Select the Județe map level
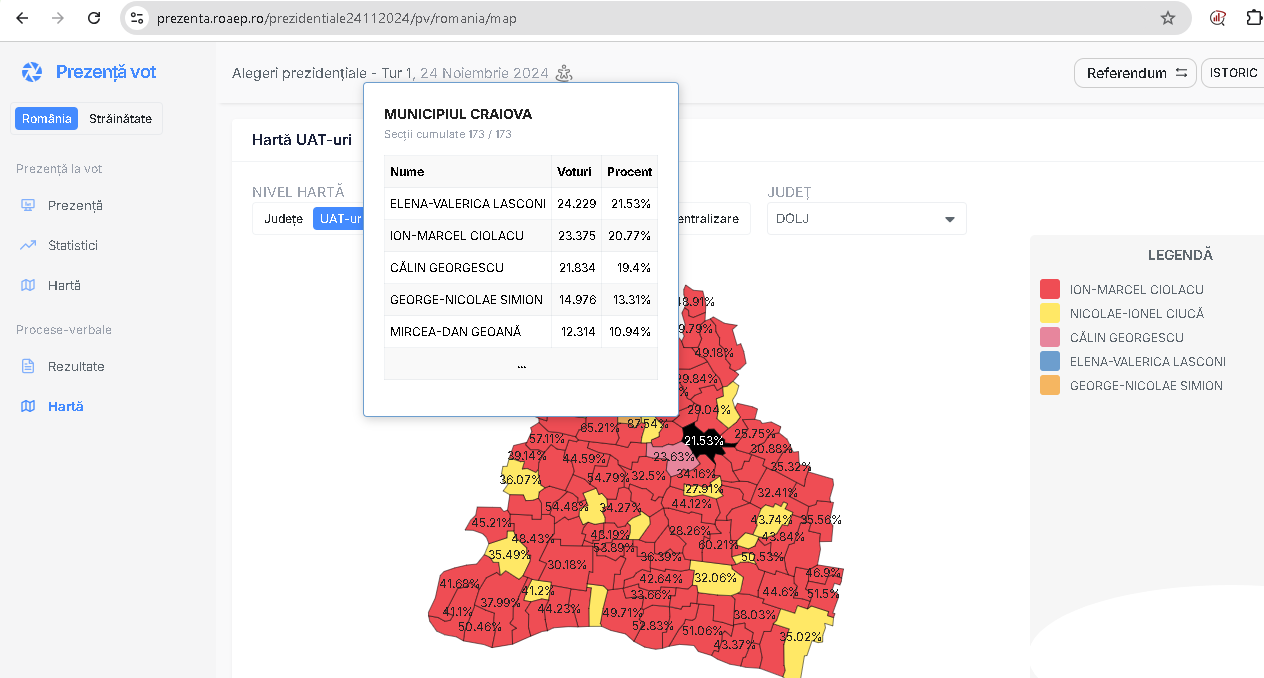 (x=283, y=218)
